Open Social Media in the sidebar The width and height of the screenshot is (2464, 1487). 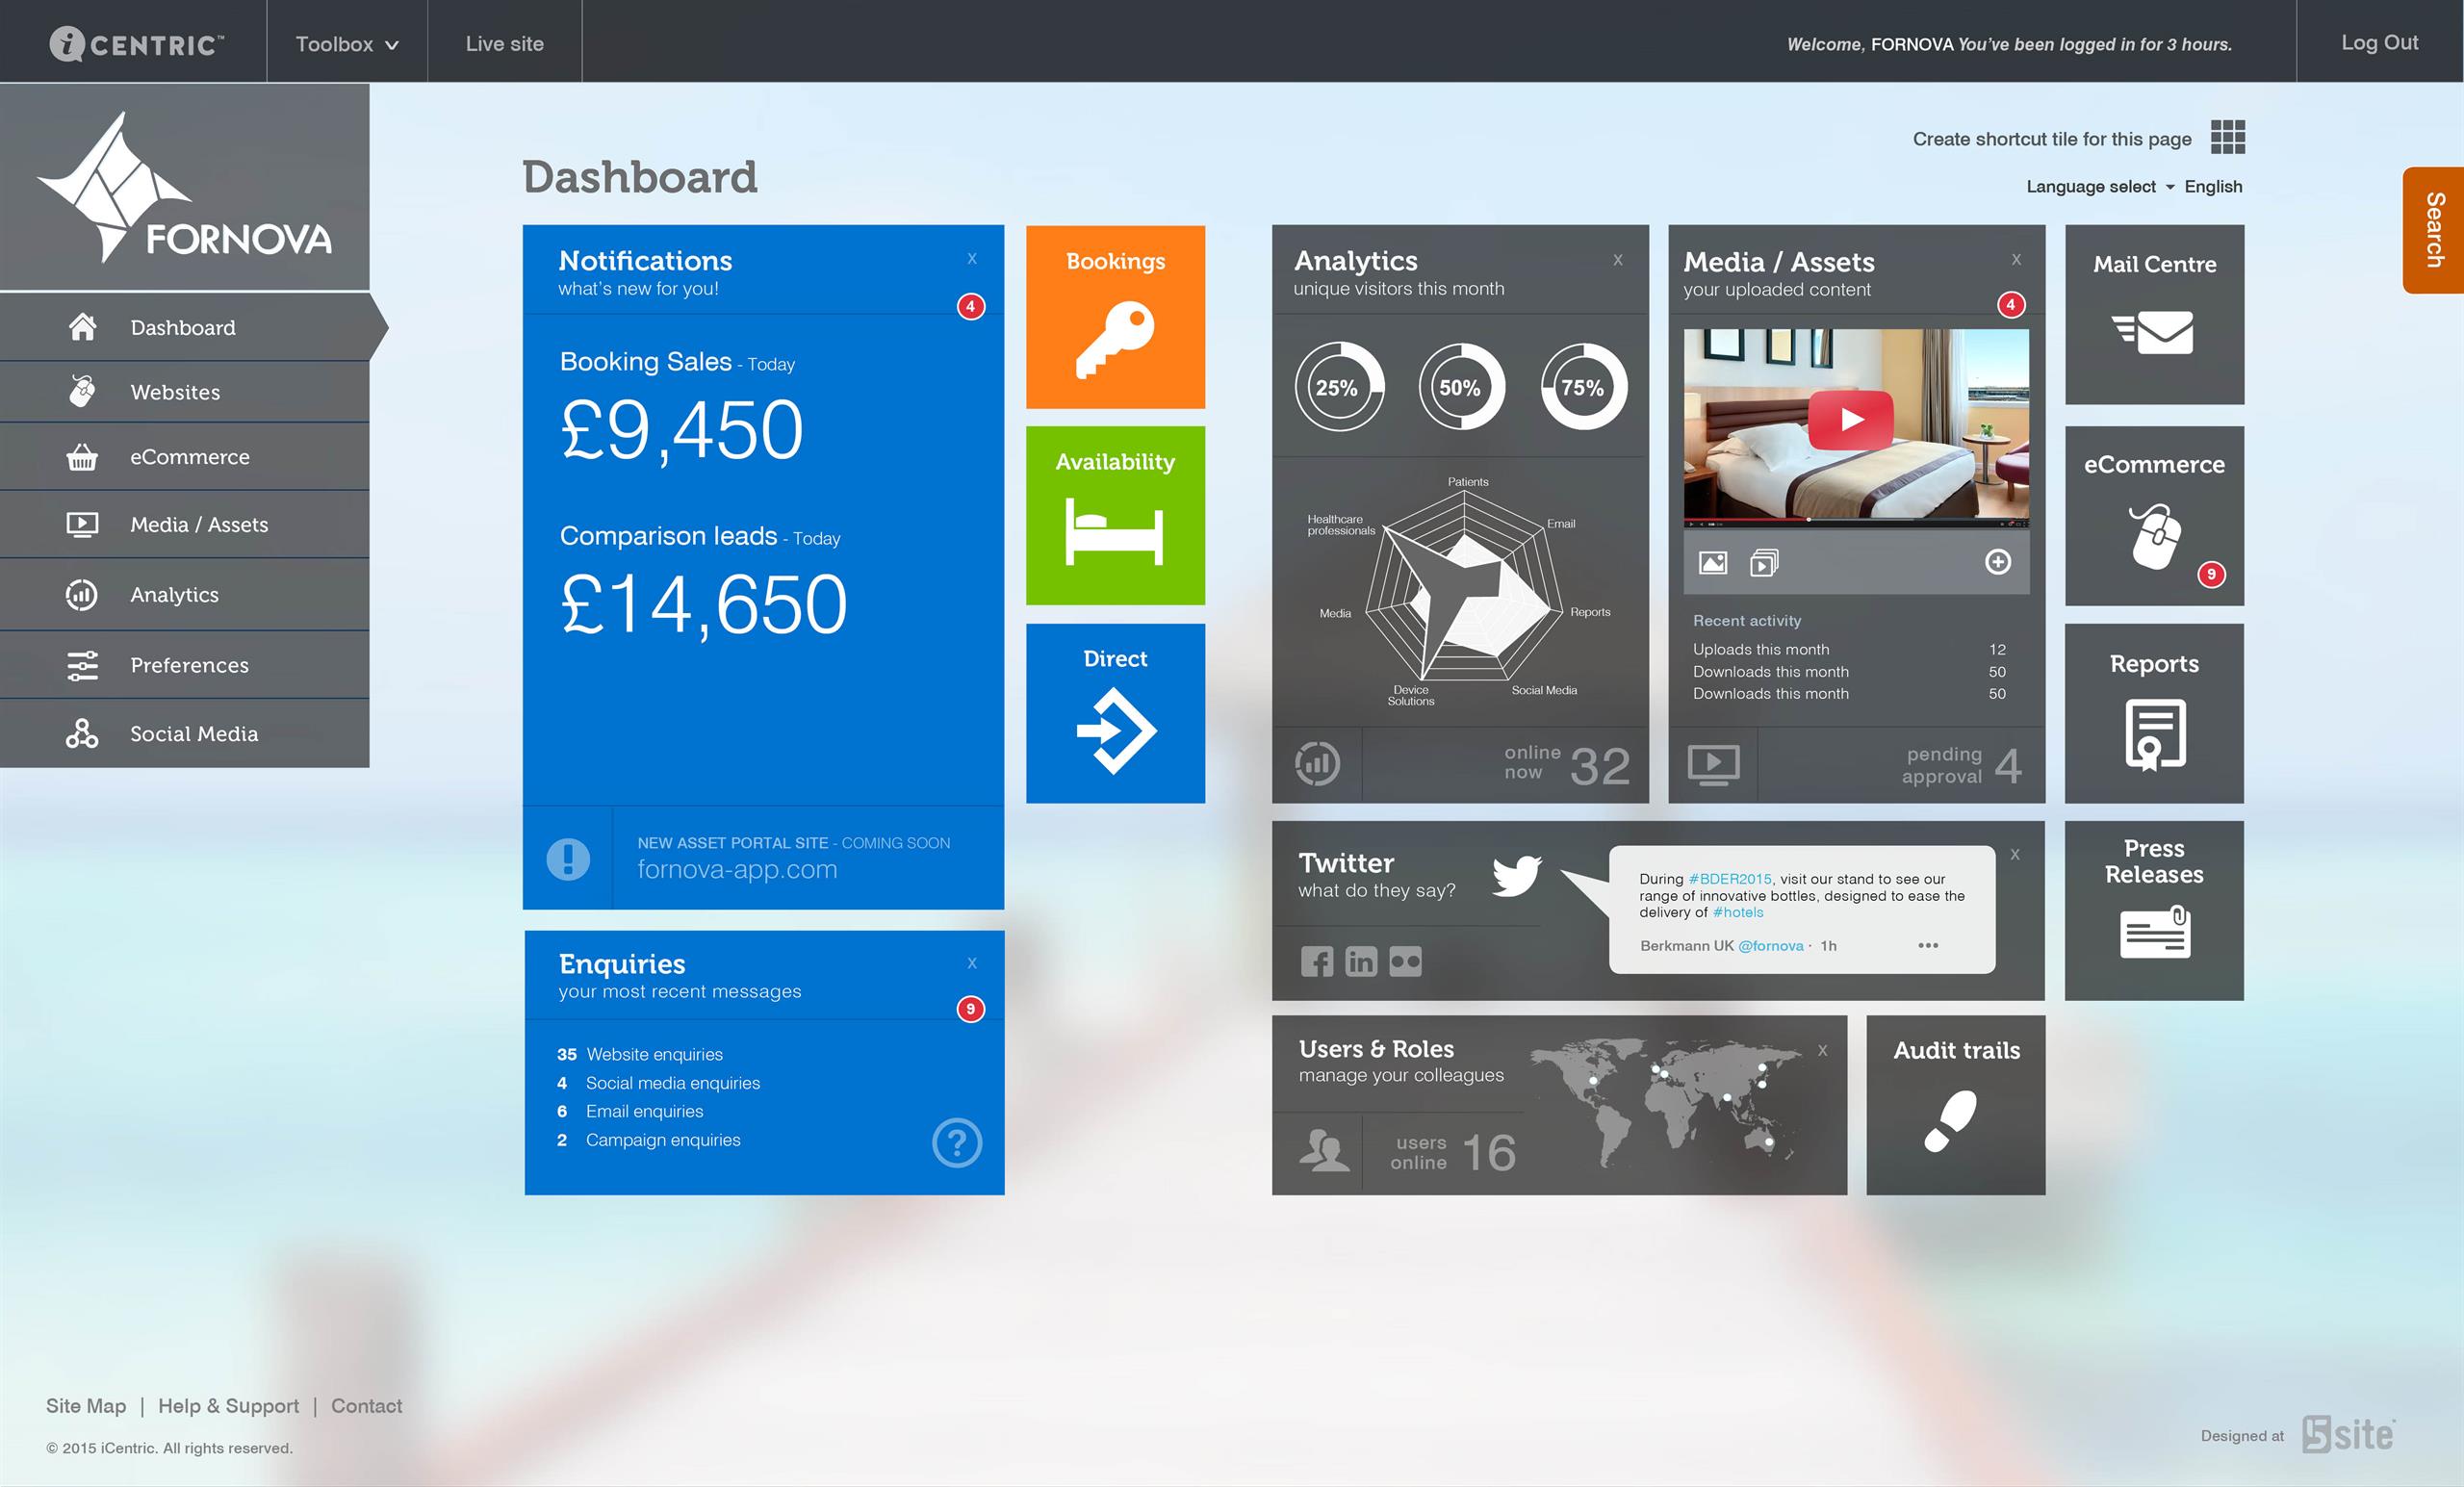point(185,733)
